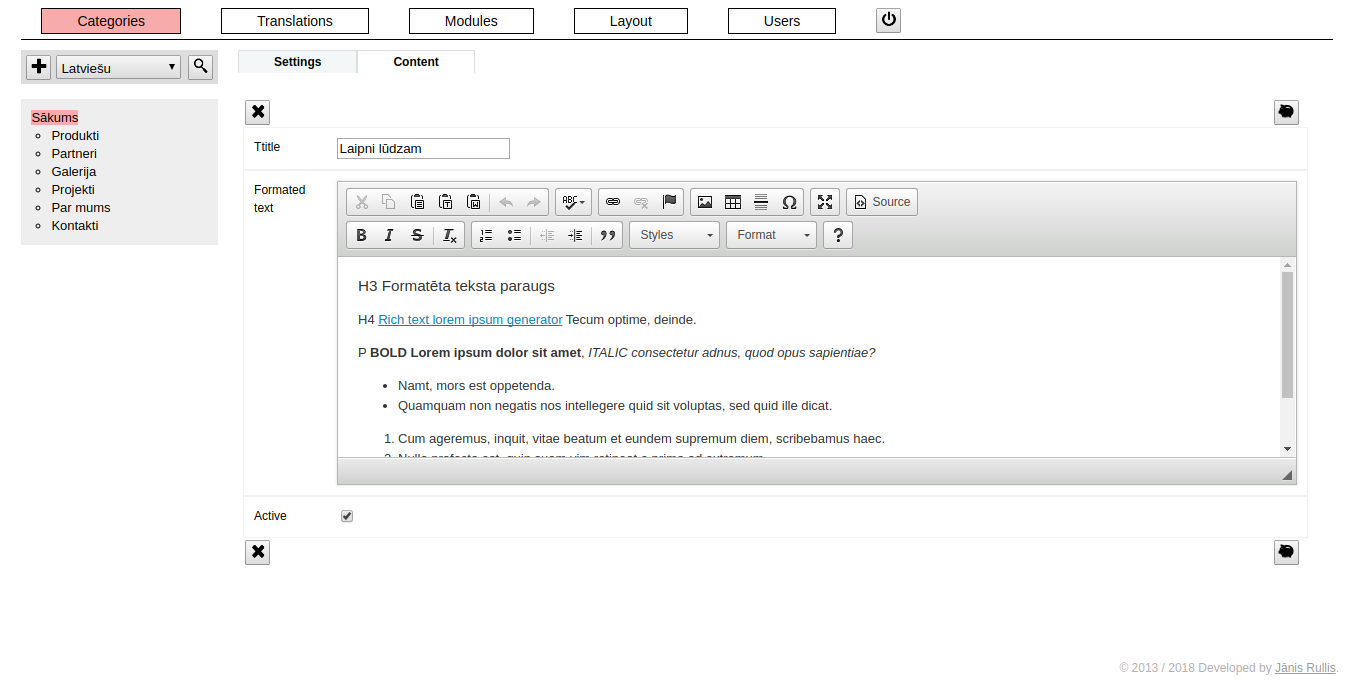Go to the Modules section
The width and height of the screenshot is (1354, 683).
tap(471, 21)
